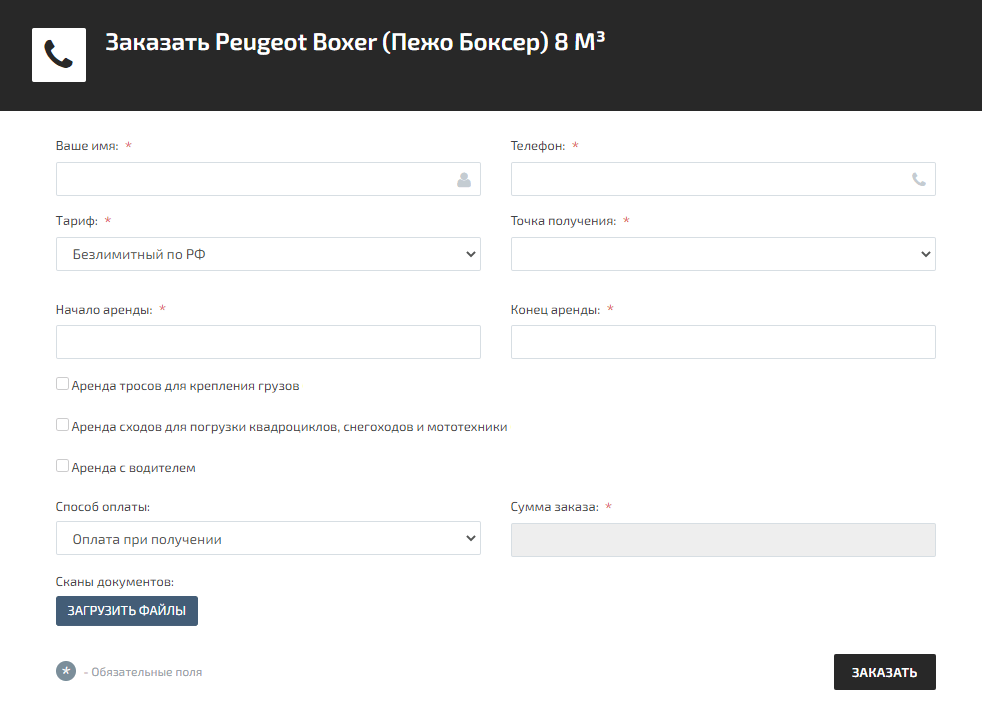
Task: Focus the Телефон input field
Action: 723,179
